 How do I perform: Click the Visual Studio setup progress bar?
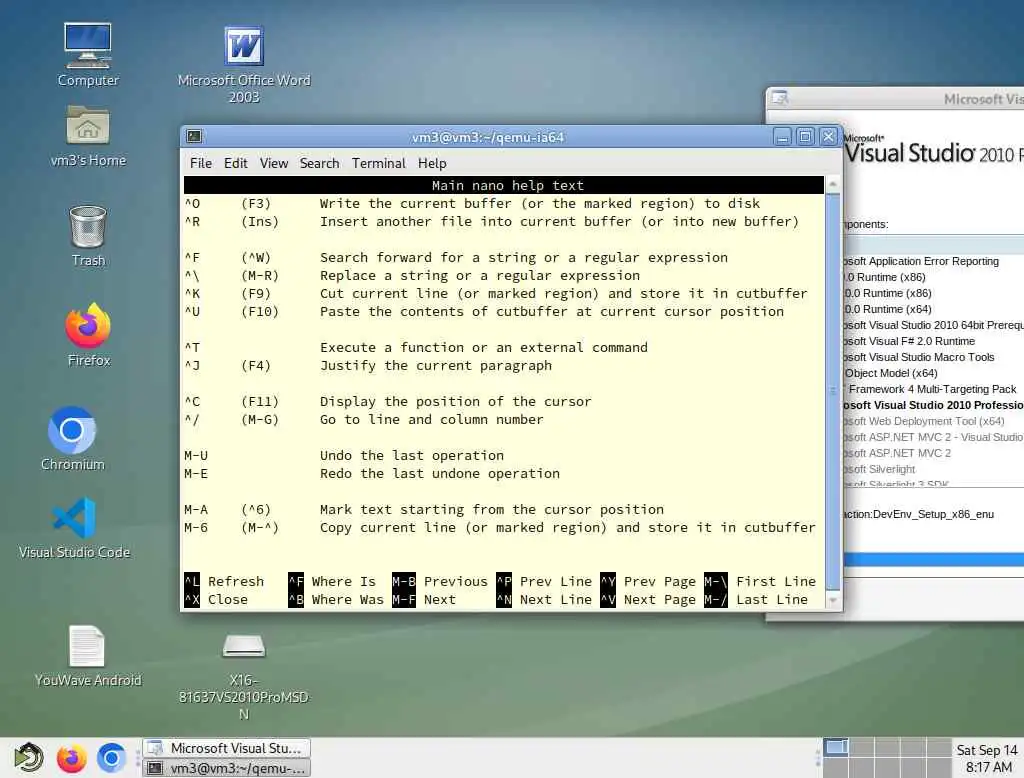933,559
